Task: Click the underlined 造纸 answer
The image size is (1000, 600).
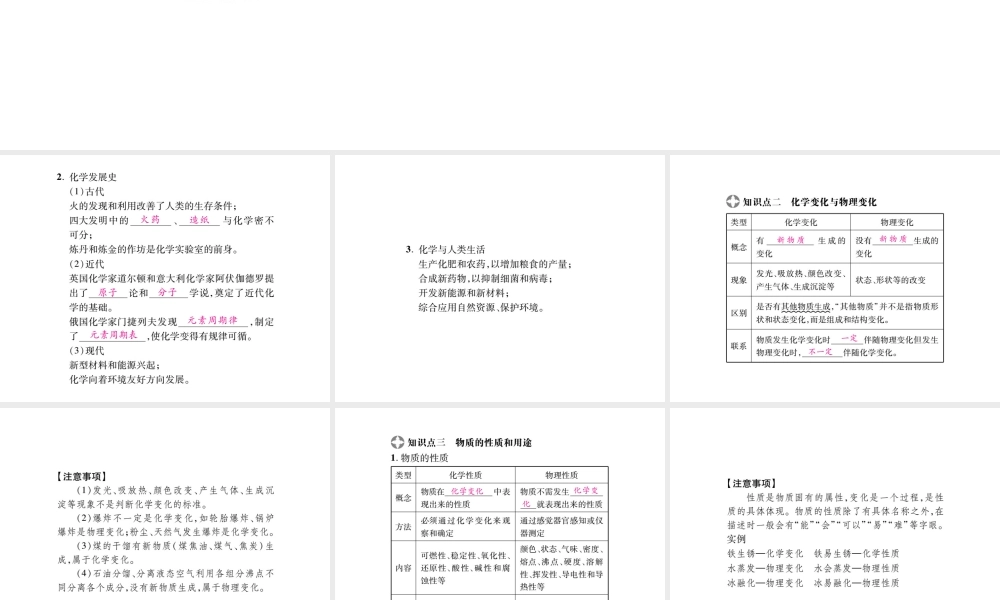Action: coord(200,221)
